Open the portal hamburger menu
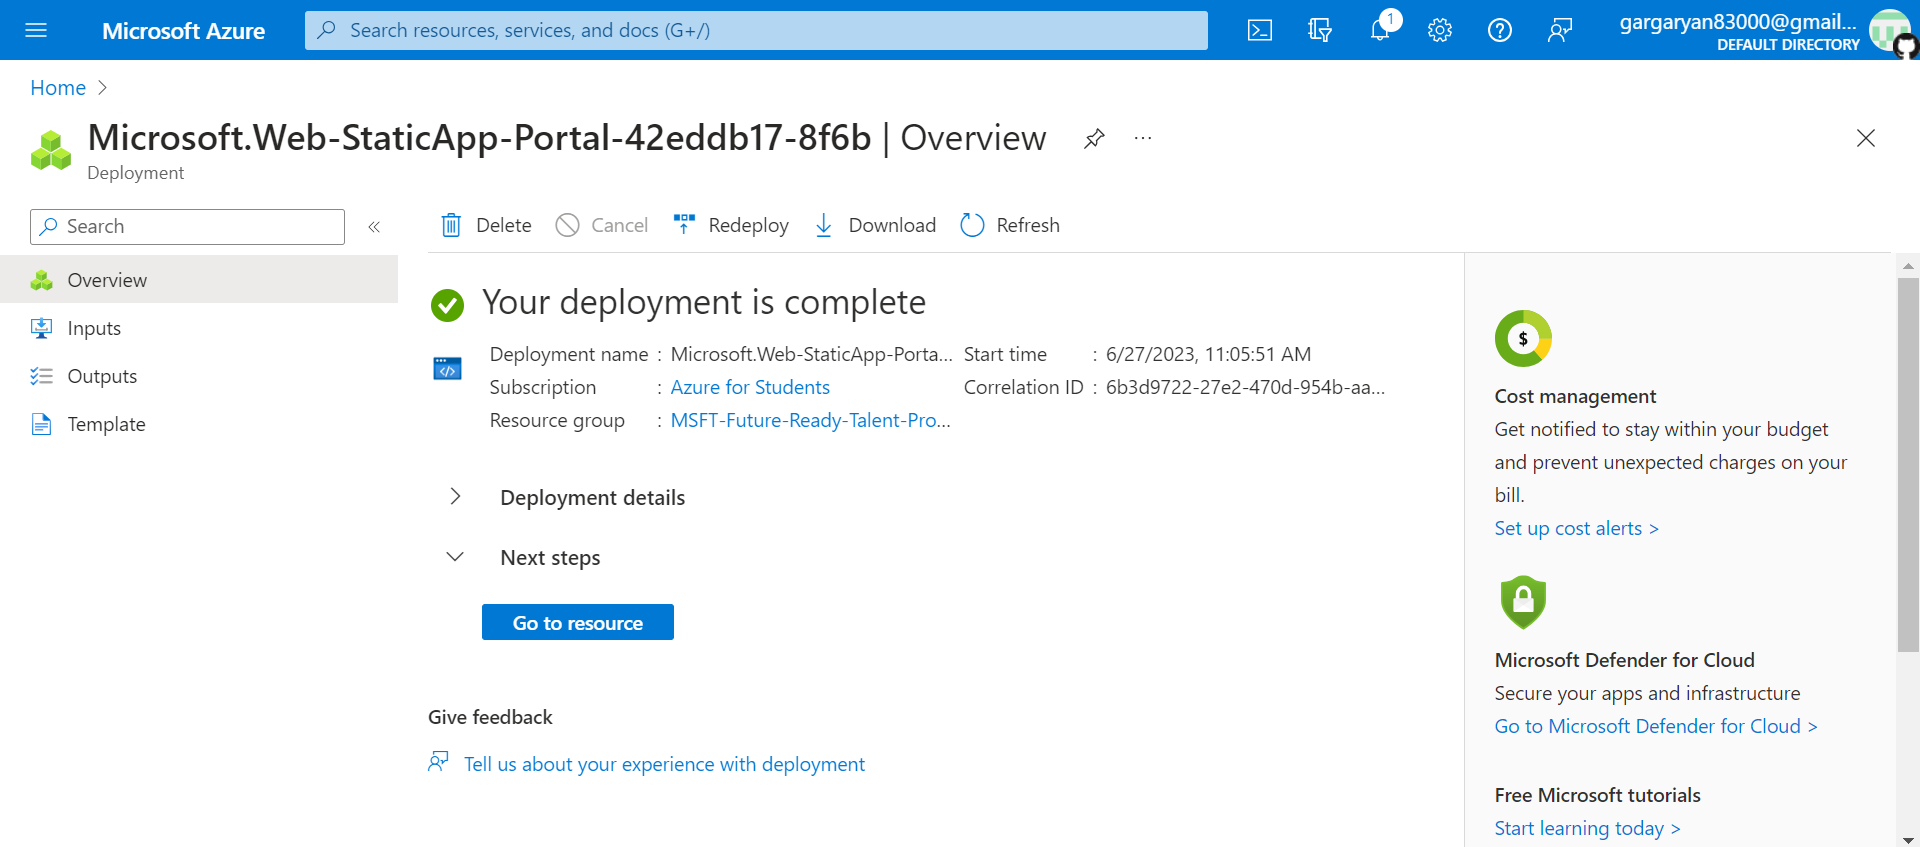Screen dimensions: 1920x847 click(36, 30)
